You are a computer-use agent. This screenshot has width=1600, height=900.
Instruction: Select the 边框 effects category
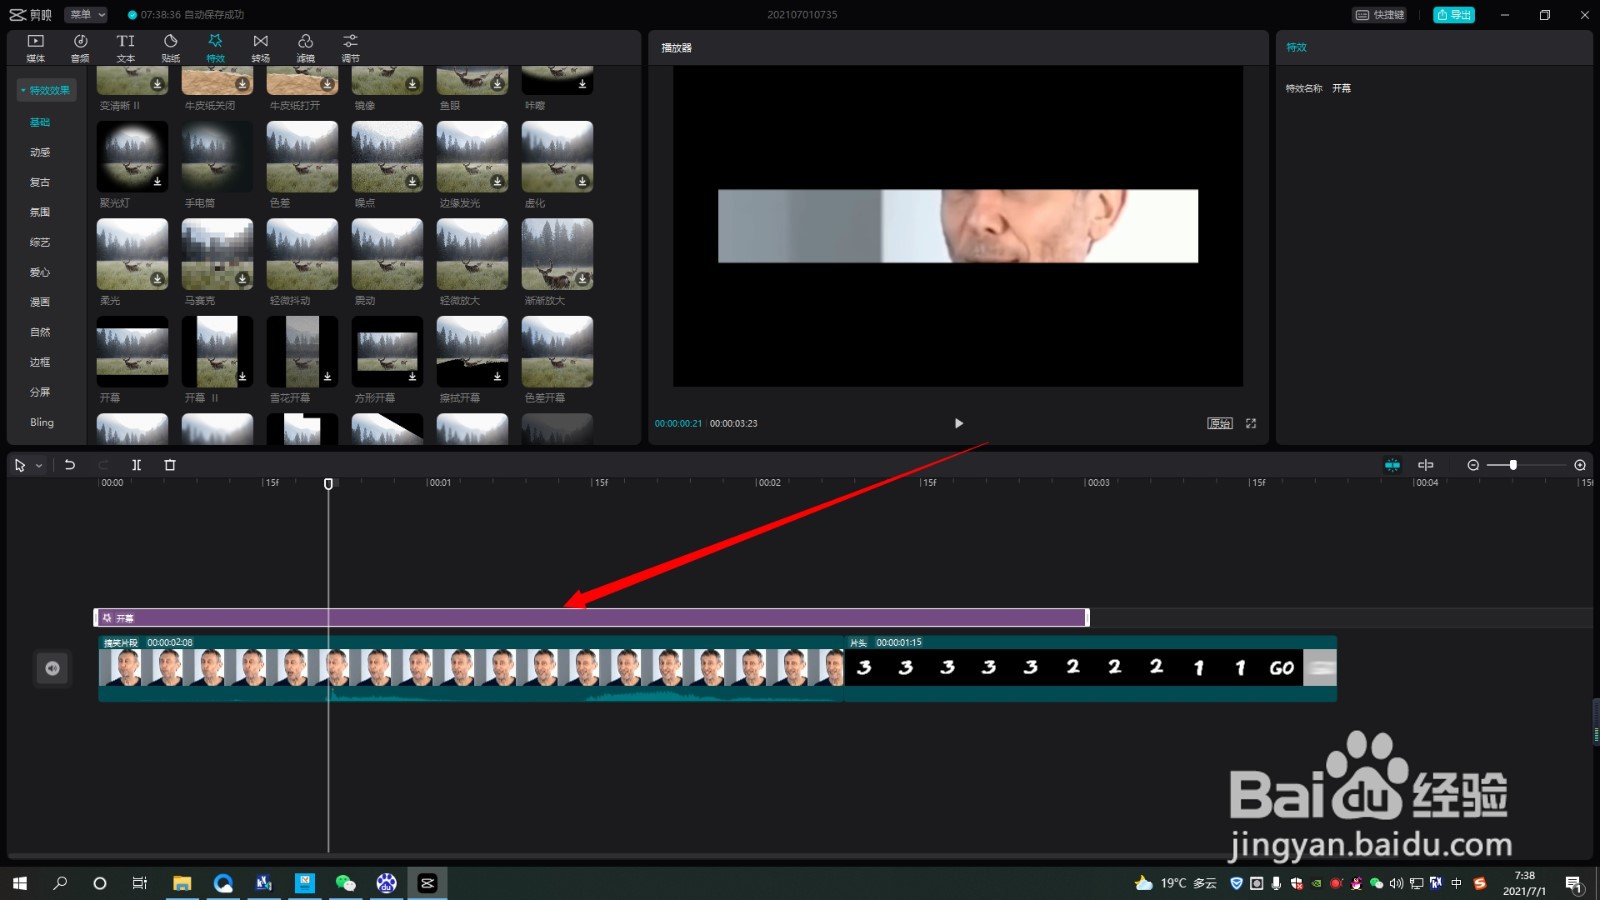click(40, 362)
